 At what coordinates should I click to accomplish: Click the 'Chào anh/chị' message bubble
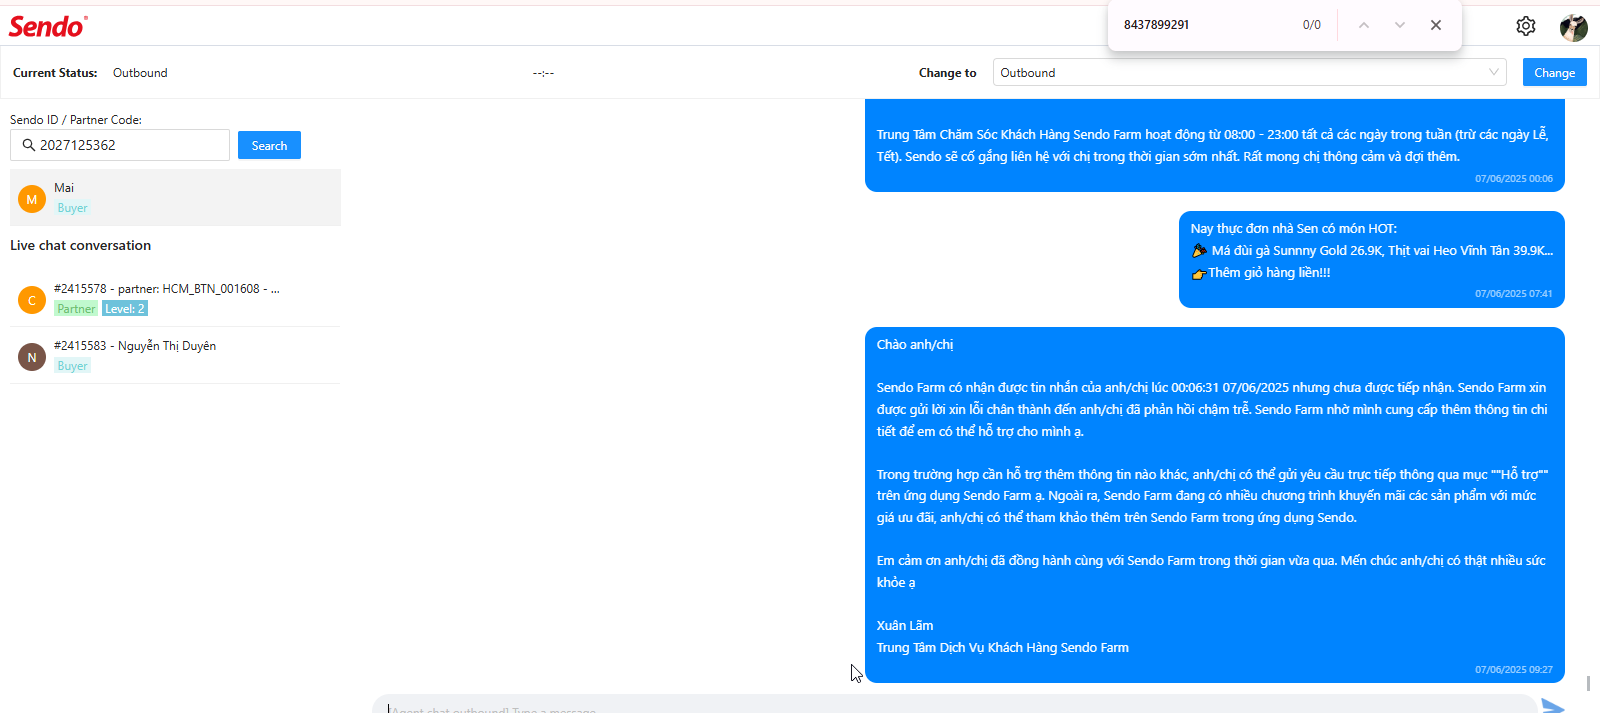click(1214, 505)
